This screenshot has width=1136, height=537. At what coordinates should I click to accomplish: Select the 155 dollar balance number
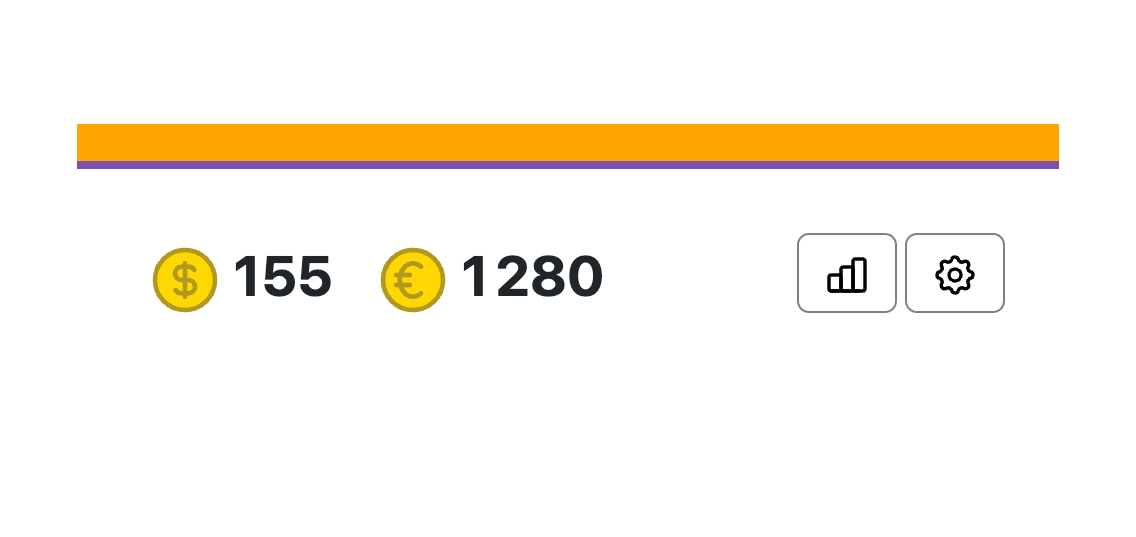click(282, 277)
